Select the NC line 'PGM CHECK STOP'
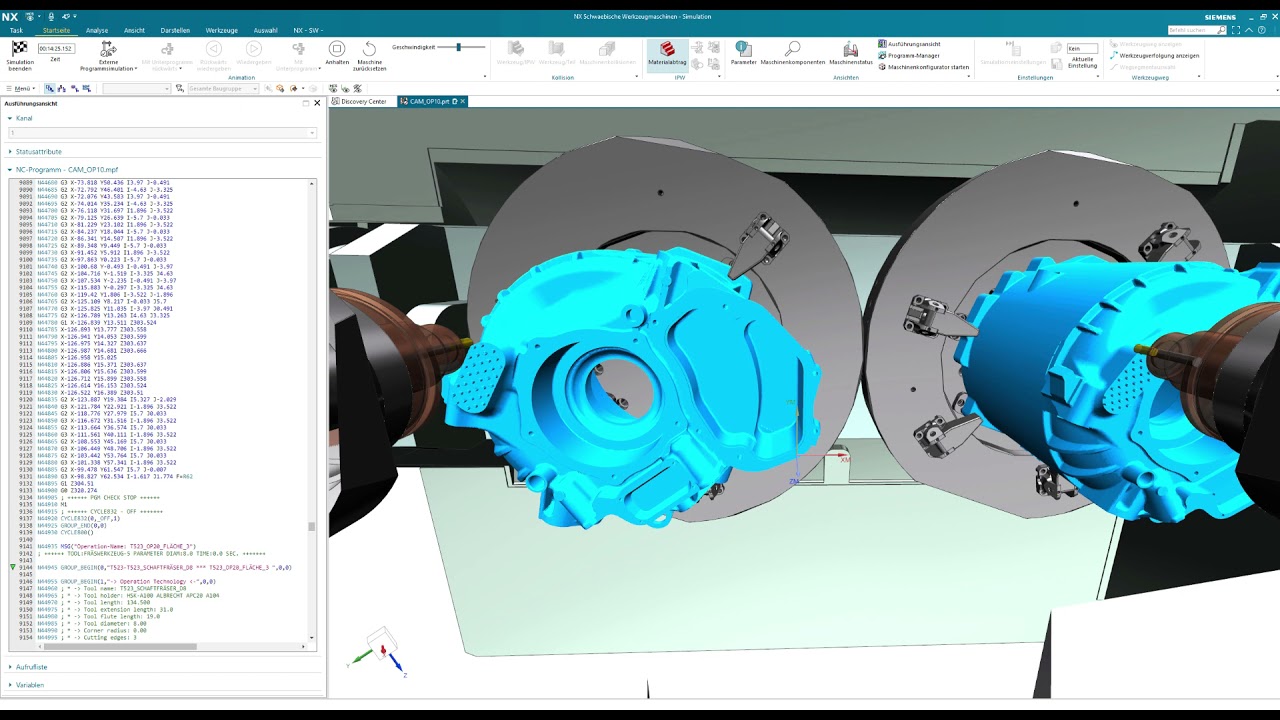The width and height of the screenshot is (1280, 720). 98,497
